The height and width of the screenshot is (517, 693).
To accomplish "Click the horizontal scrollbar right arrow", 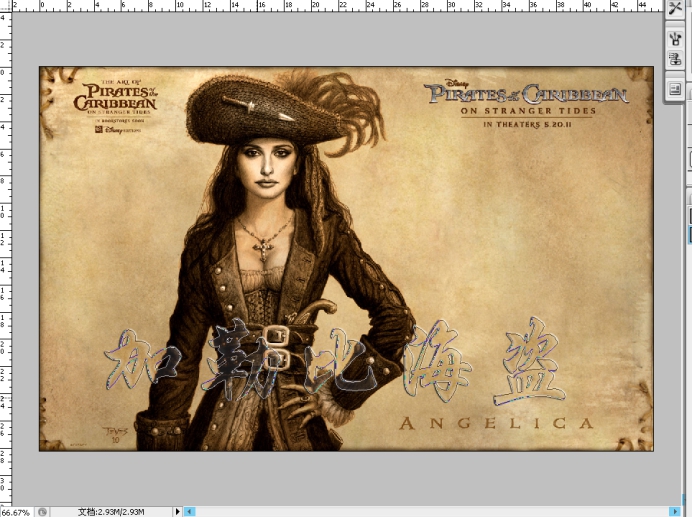I will (675, 512).
